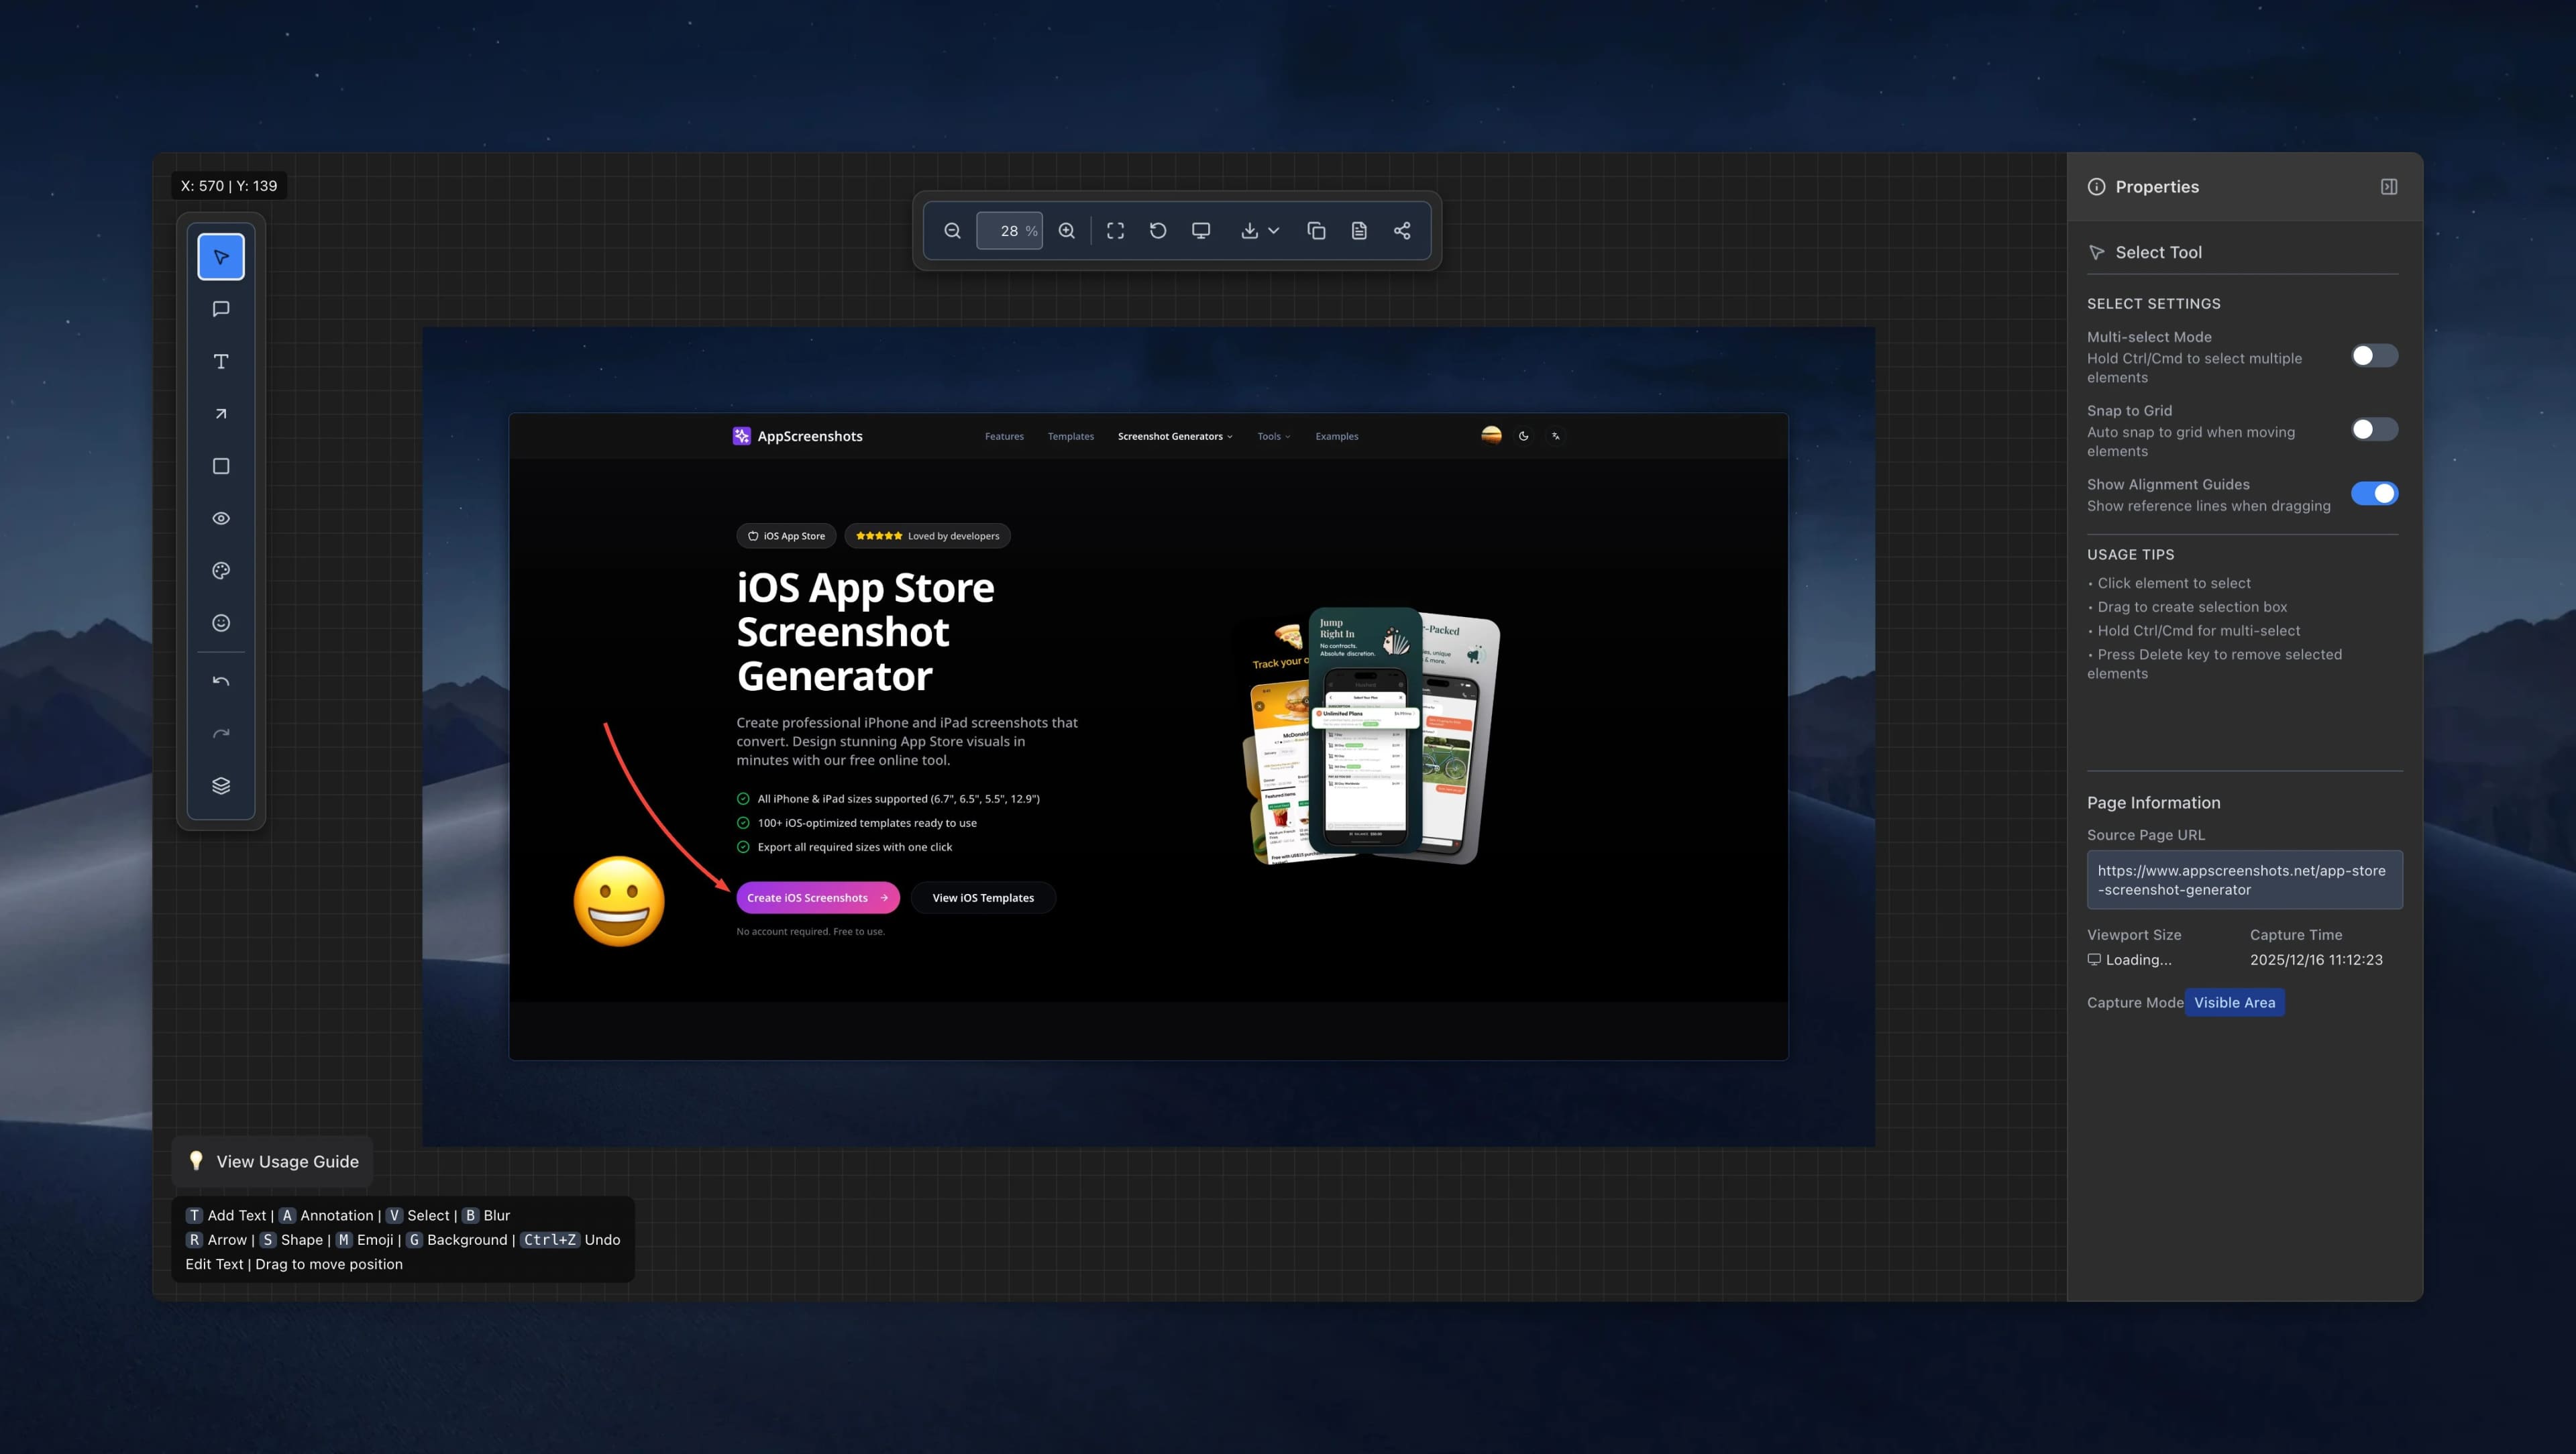
Task: Toggle Multi-select Mode switch
Action: [x=2374, y=356]
